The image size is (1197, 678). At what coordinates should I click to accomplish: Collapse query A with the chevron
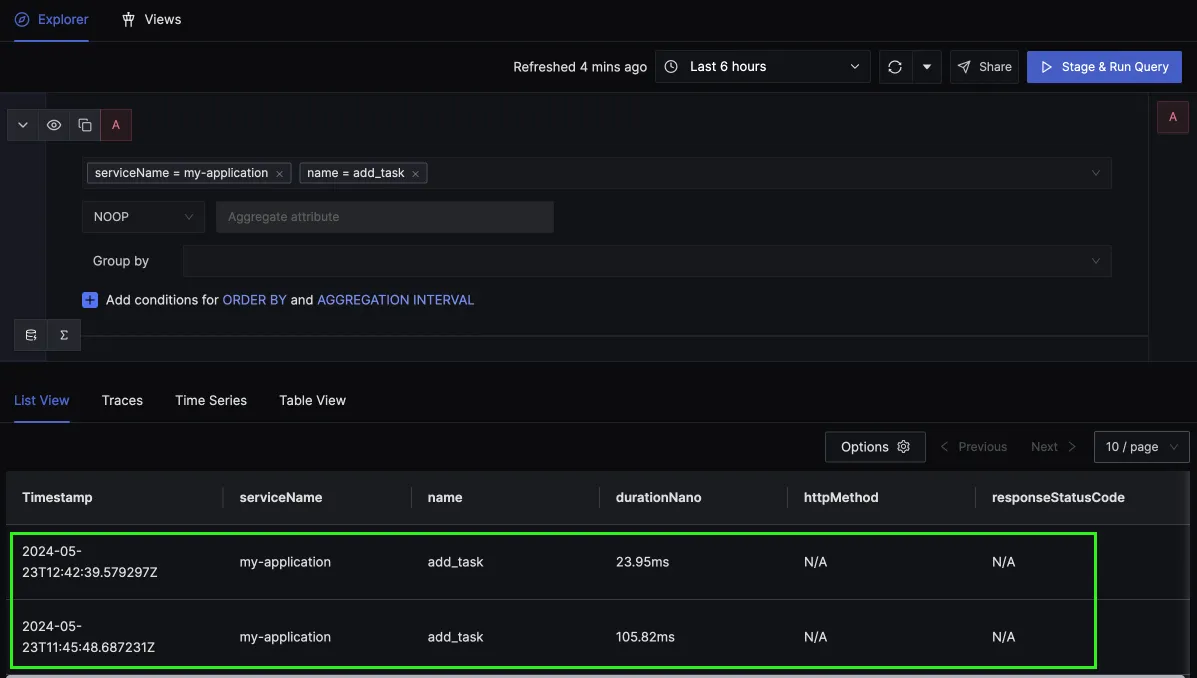[23, 125]
